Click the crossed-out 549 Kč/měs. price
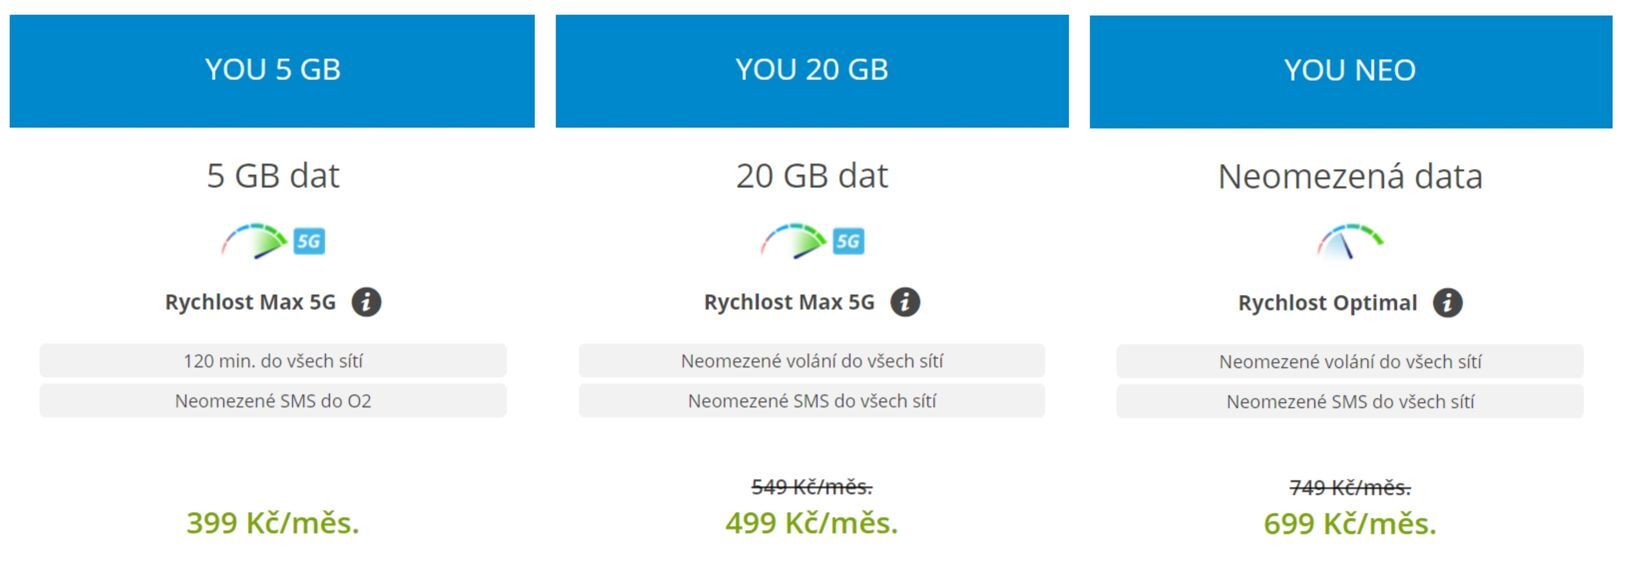The height and width of the screenshot is (576, 1628). click(x=812, y=487)
